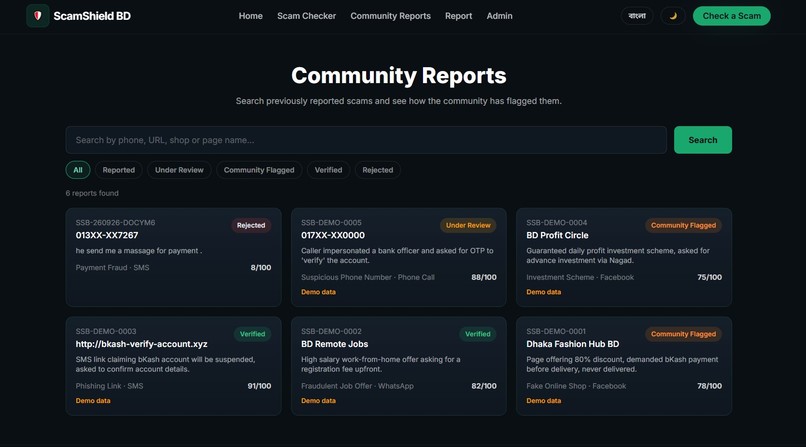Click report ID SSB-260926-DOCYM6
This screenshot has height=447, width=806.
pyautogui.click(x=115, y=222)
